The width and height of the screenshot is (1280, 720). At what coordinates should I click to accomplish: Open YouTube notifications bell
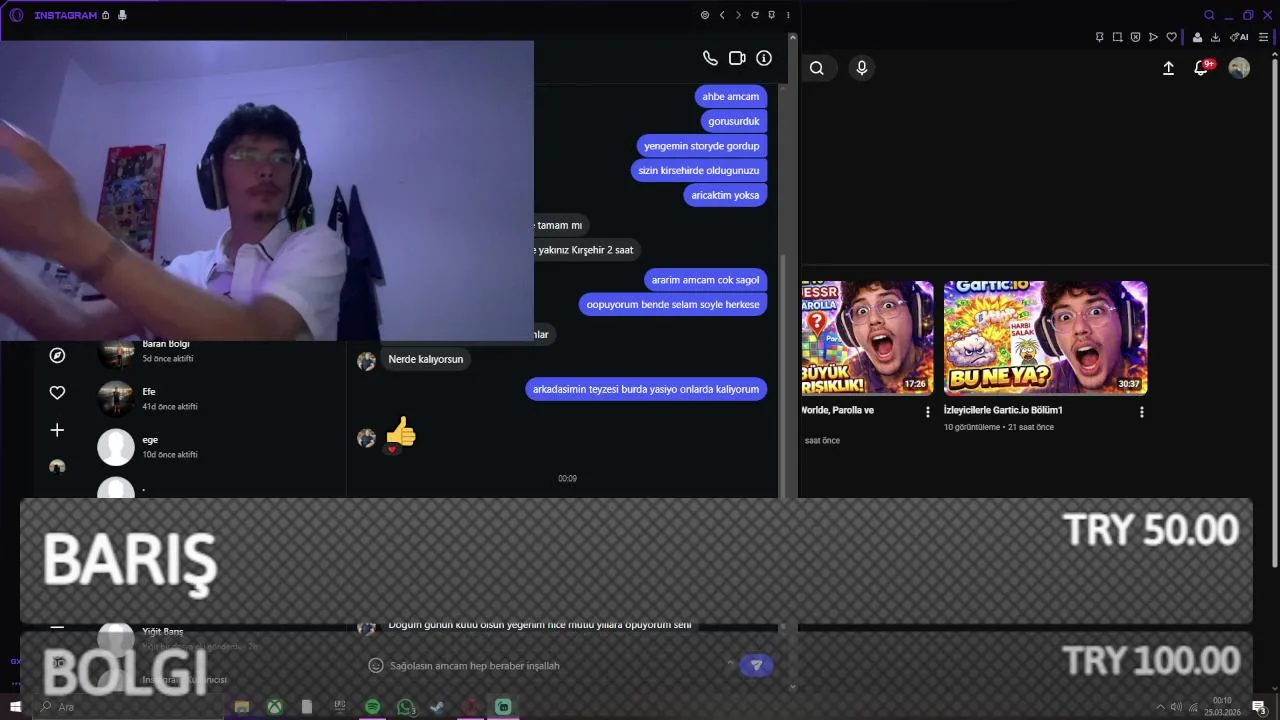1202,68
